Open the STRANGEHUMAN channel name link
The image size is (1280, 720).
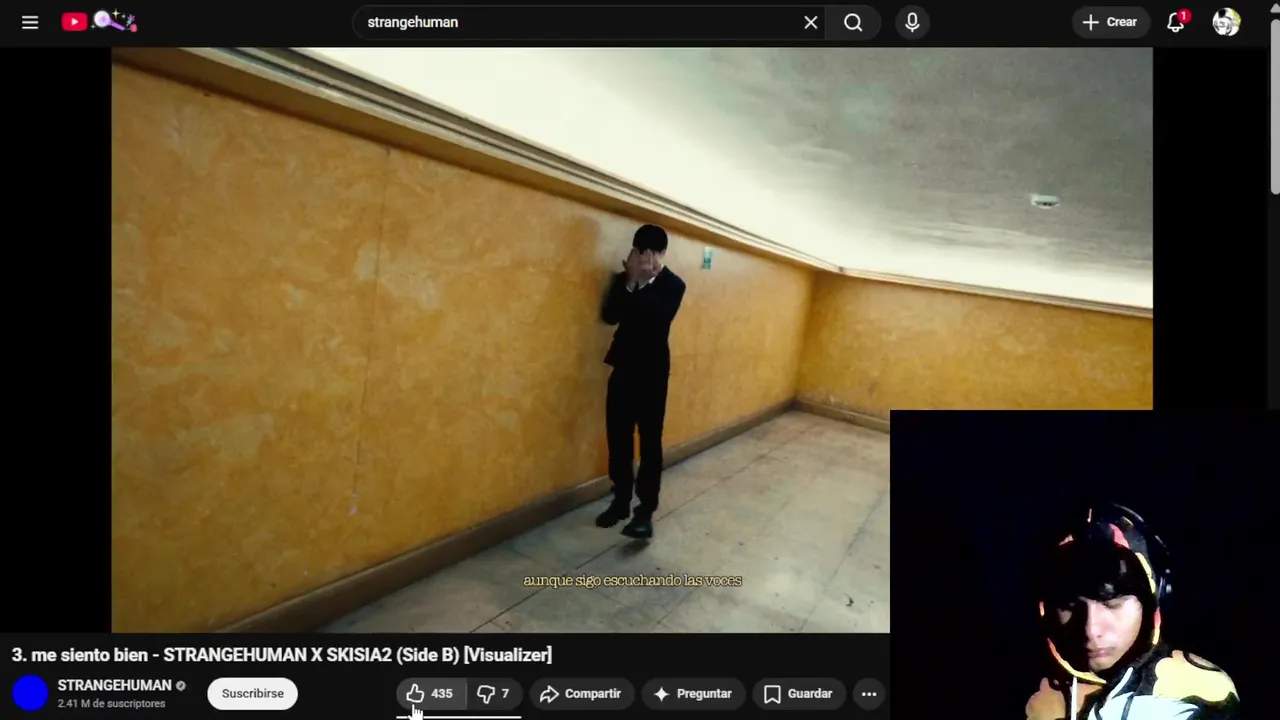[x=114, y=685]
